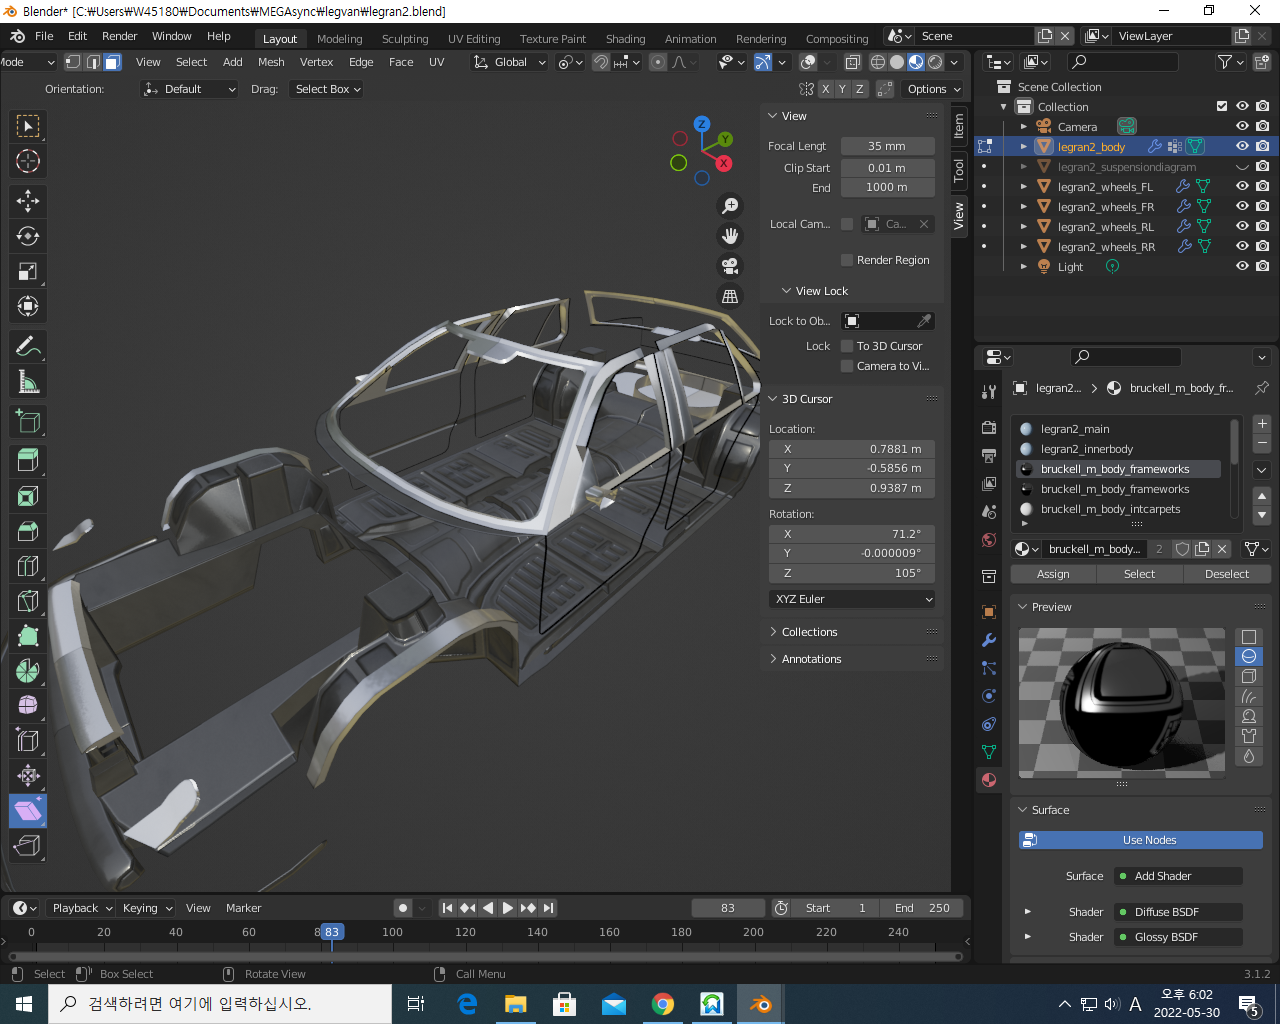Expand the Collections panel
The height and width of the screenshot is (1024, 1280).
809,632
